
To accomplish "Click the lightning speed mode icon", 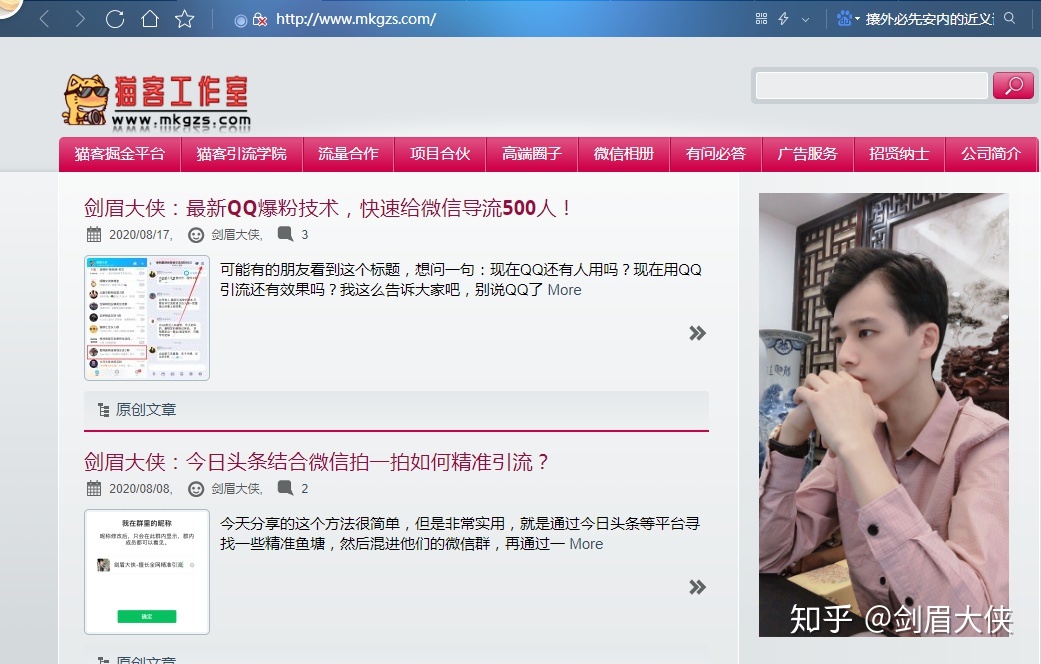I will click(783, 19).
